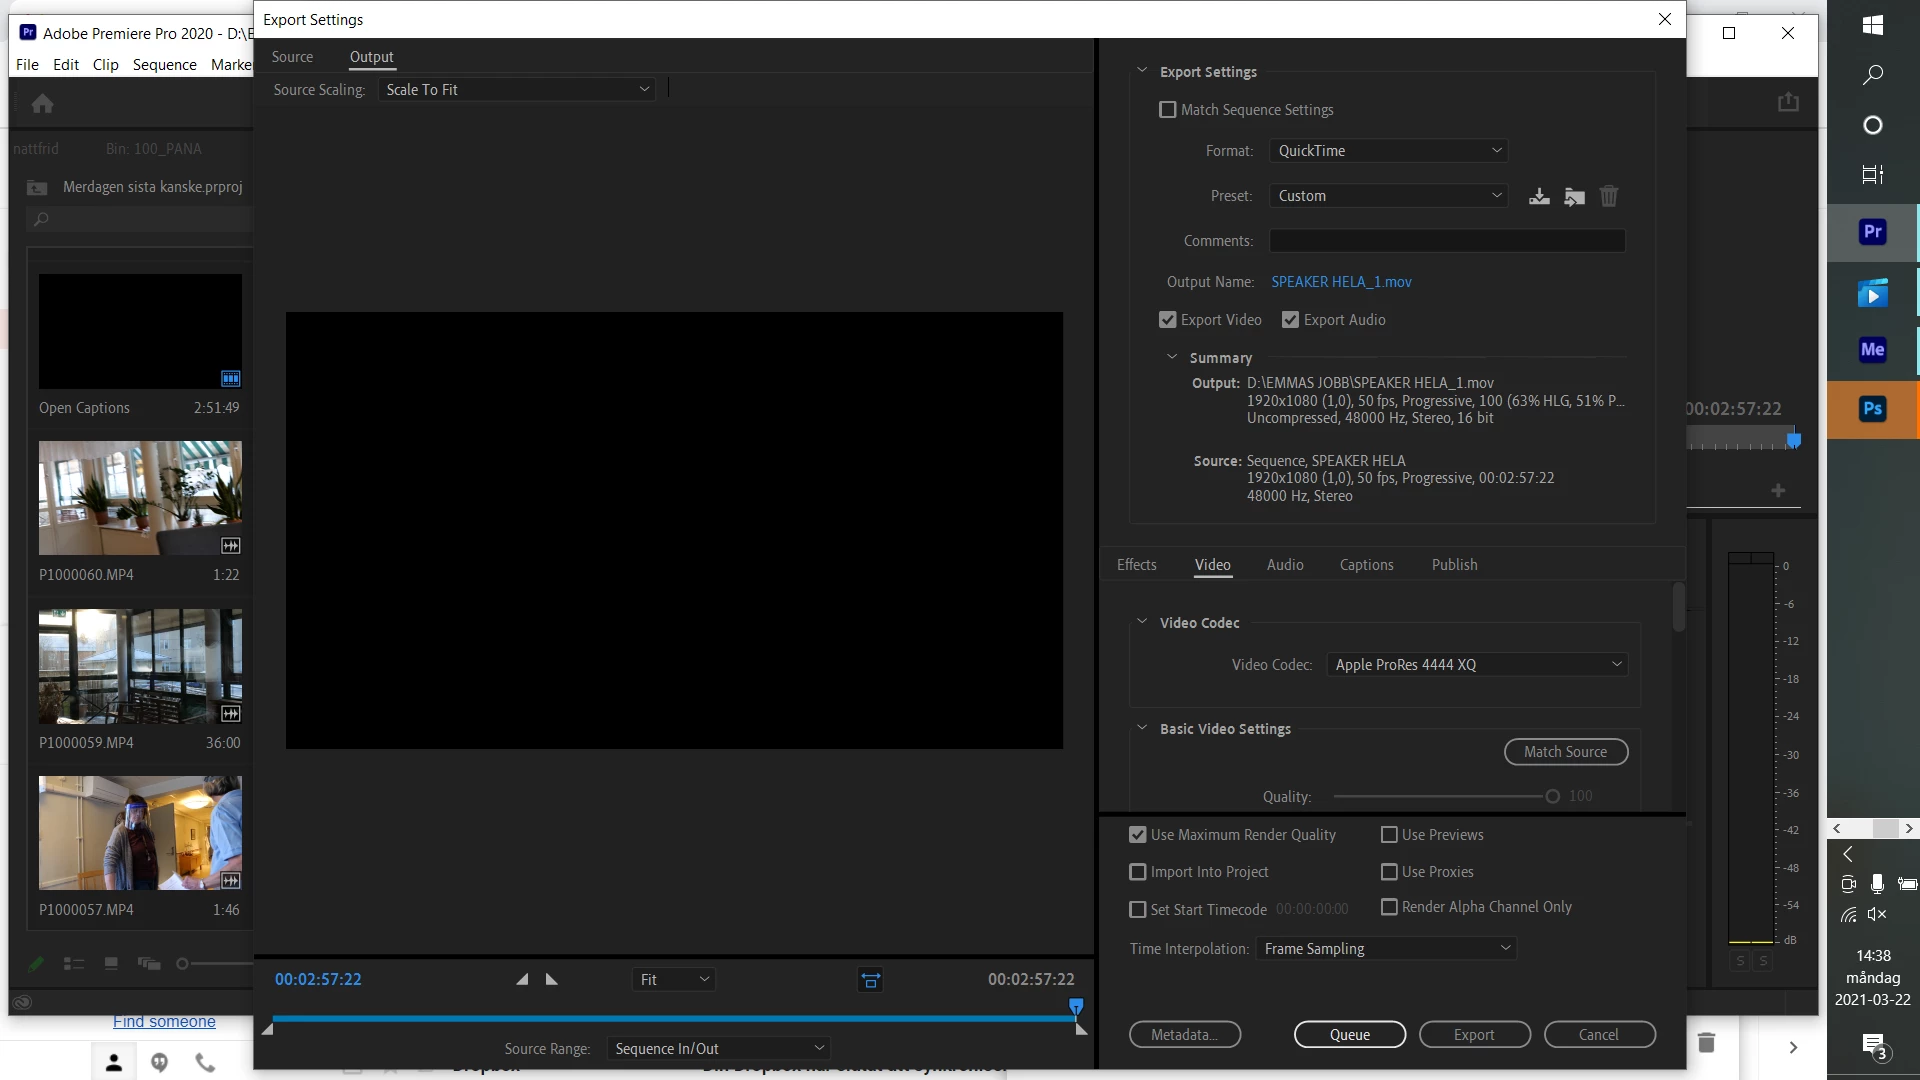The height and width of the screenshot is (1080, 1920).
Task: Disable Use Maximum Render Quality
Action: (x=1137, y=835)
